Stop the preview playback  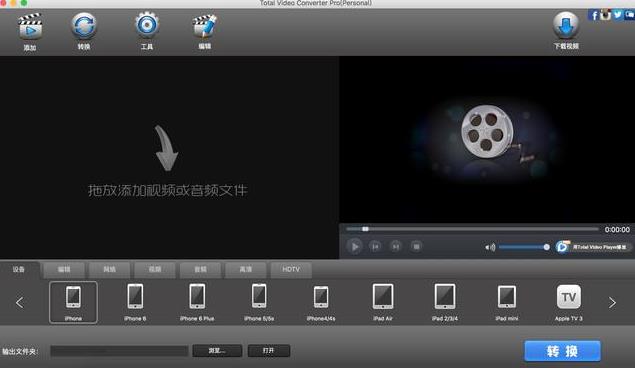[x=416, y=246]
